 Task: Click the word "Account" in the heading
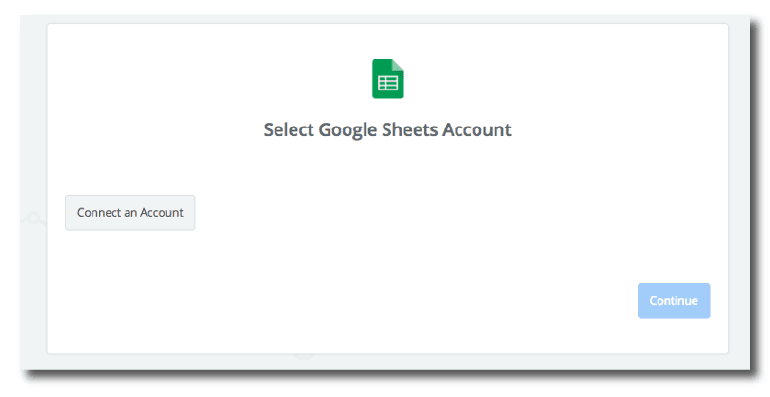tap(477, 130)
